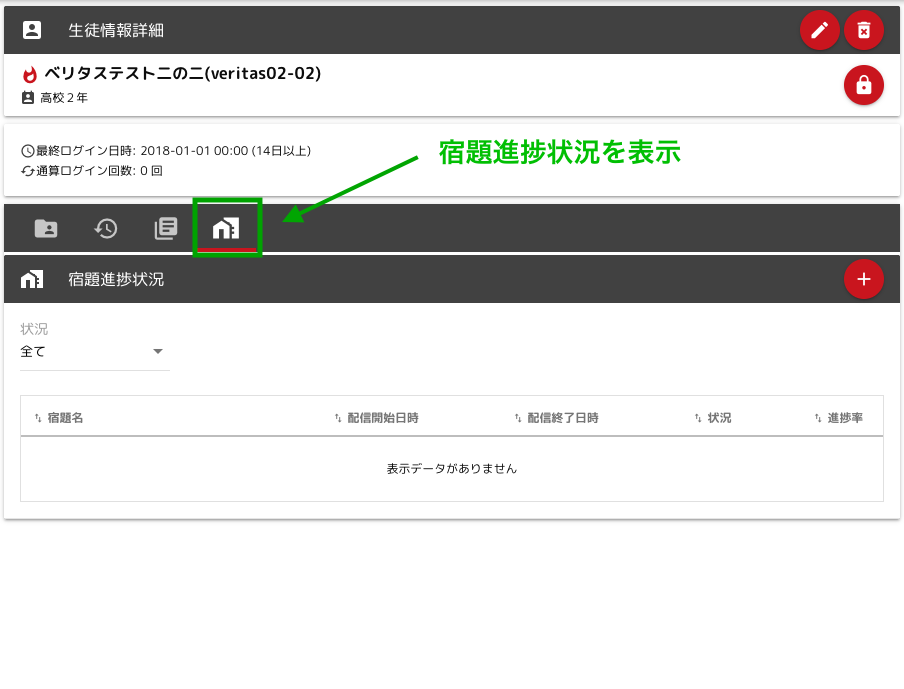Click the pencil edit button for student info
Image resolution: width=904 pixels, height=689 pixels.
819,30
